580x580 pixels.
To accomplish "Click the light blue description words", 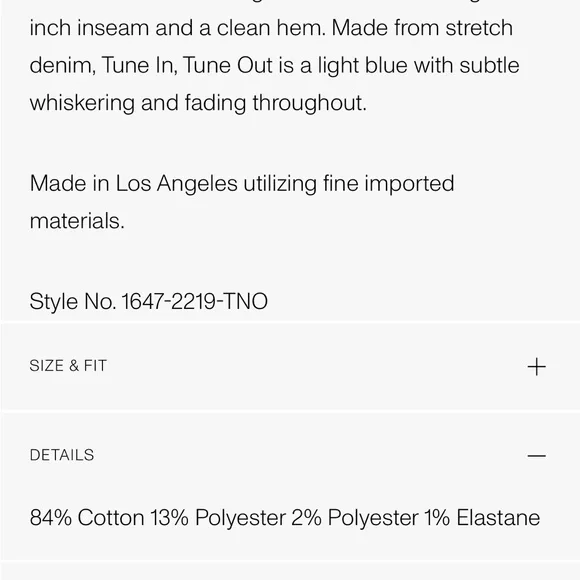I will coord(357,65).
